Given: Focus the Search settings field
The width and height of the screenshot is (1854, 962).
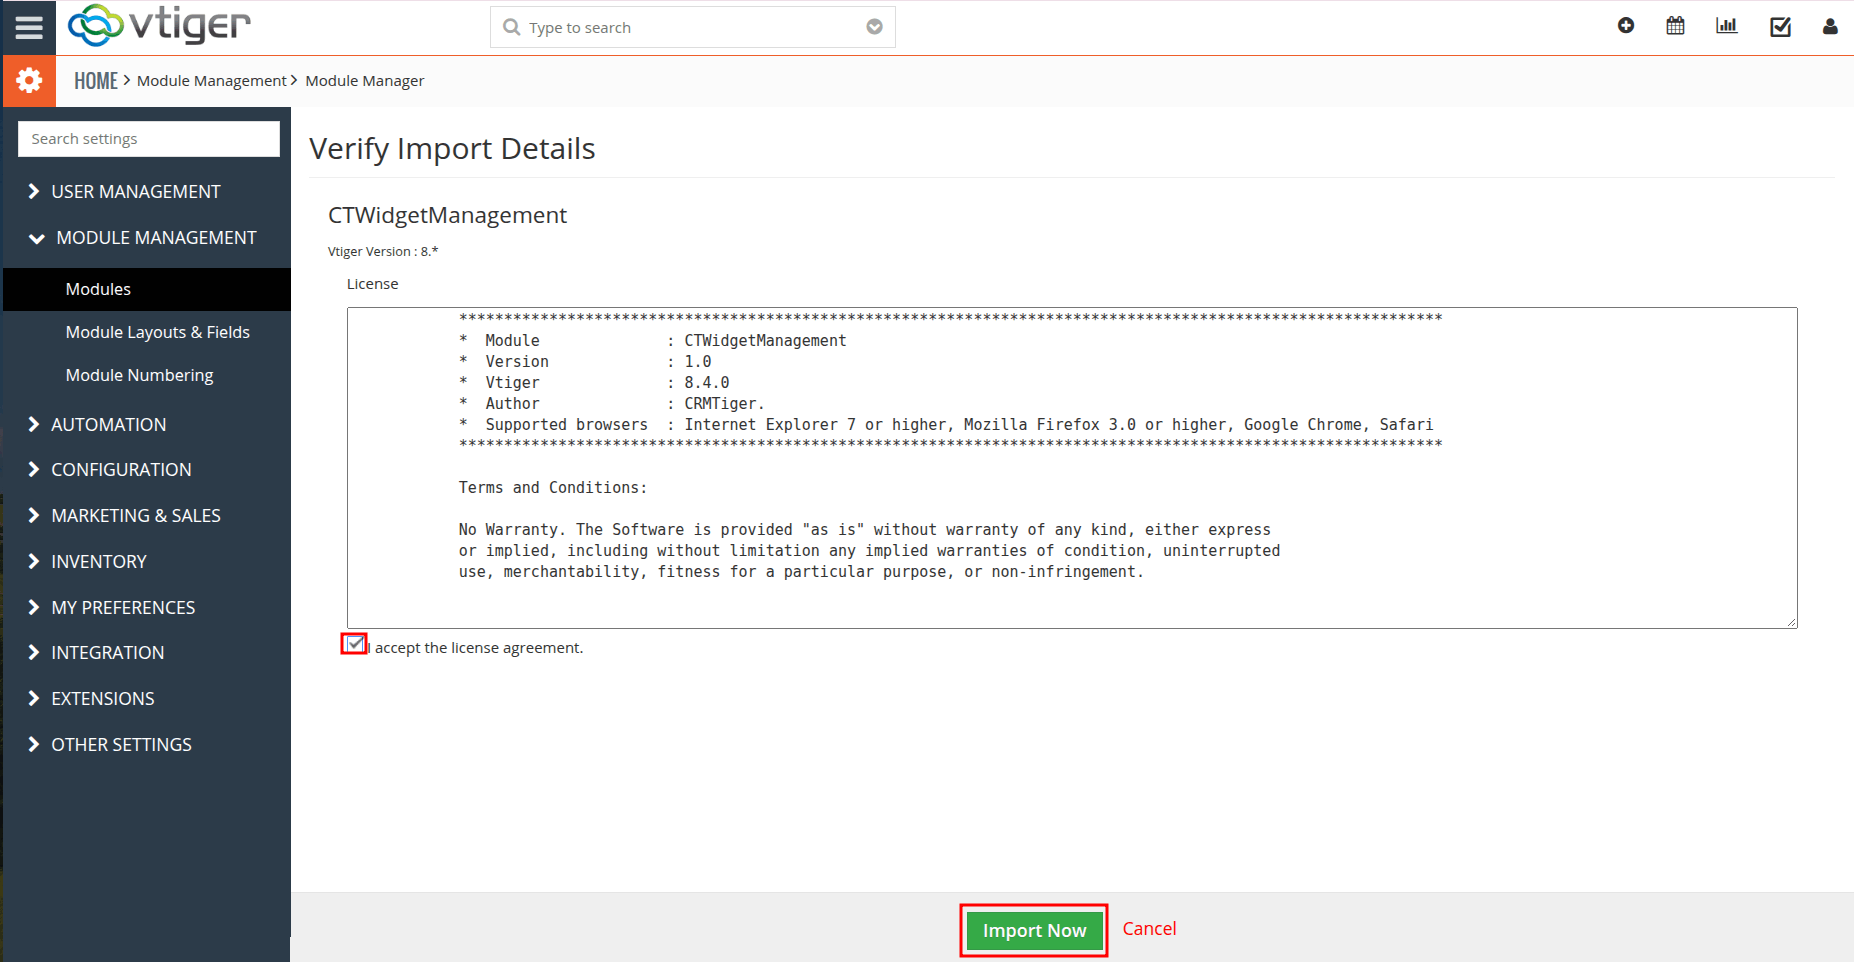Looking at the screenshot, I should pos(149,139).
